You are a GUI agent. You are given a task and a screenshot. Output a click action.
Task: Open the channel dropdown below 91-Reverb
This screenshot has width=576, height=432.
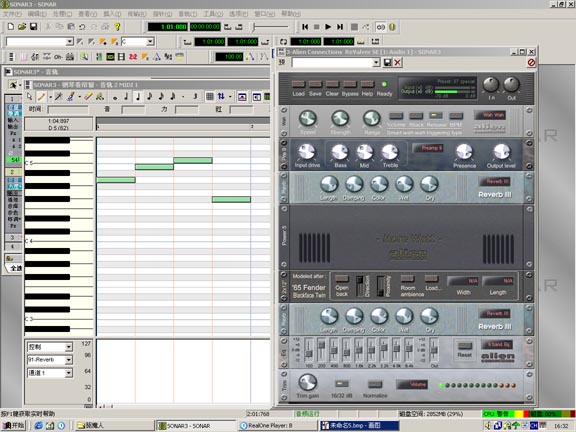68,373
